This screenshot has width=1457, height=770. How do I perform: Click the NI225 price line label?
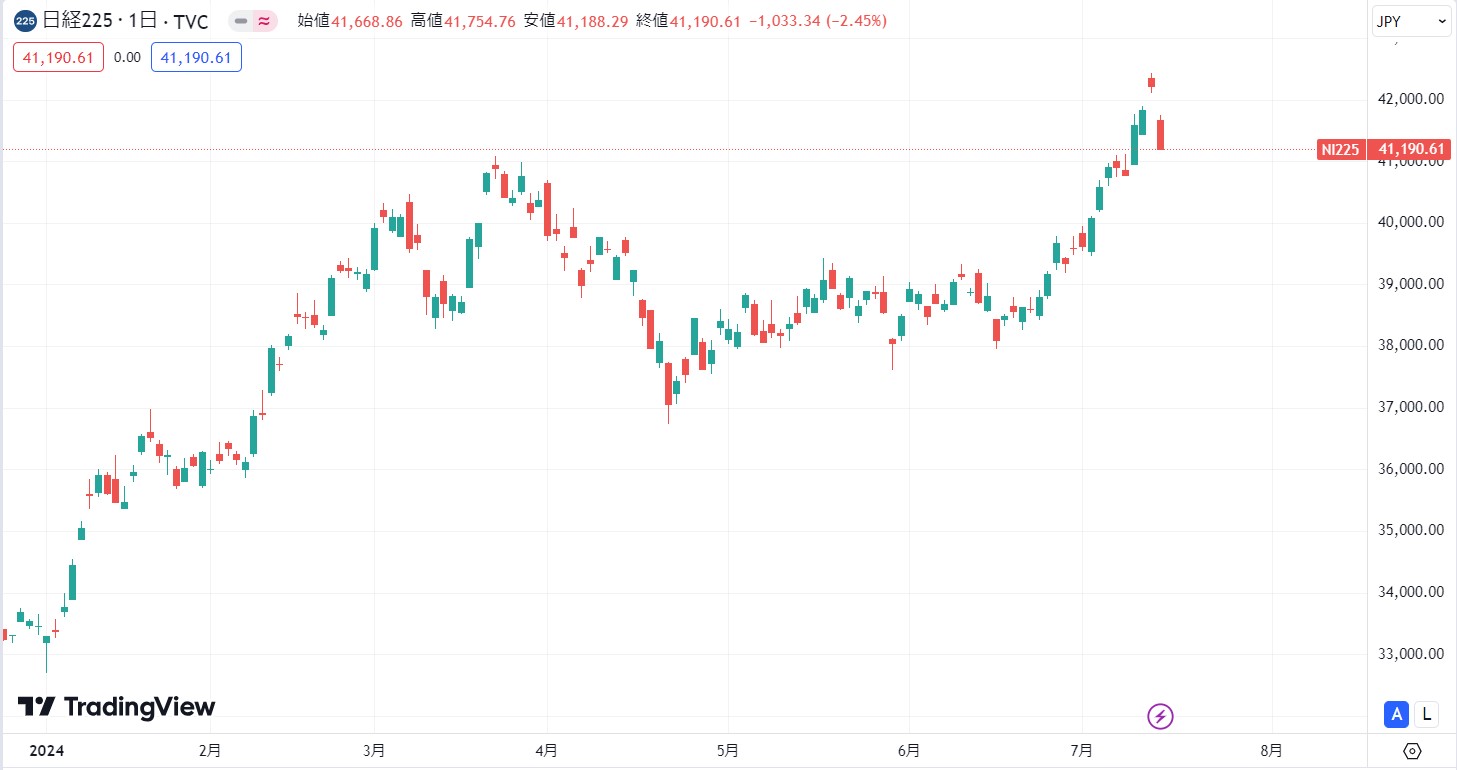1340,149
